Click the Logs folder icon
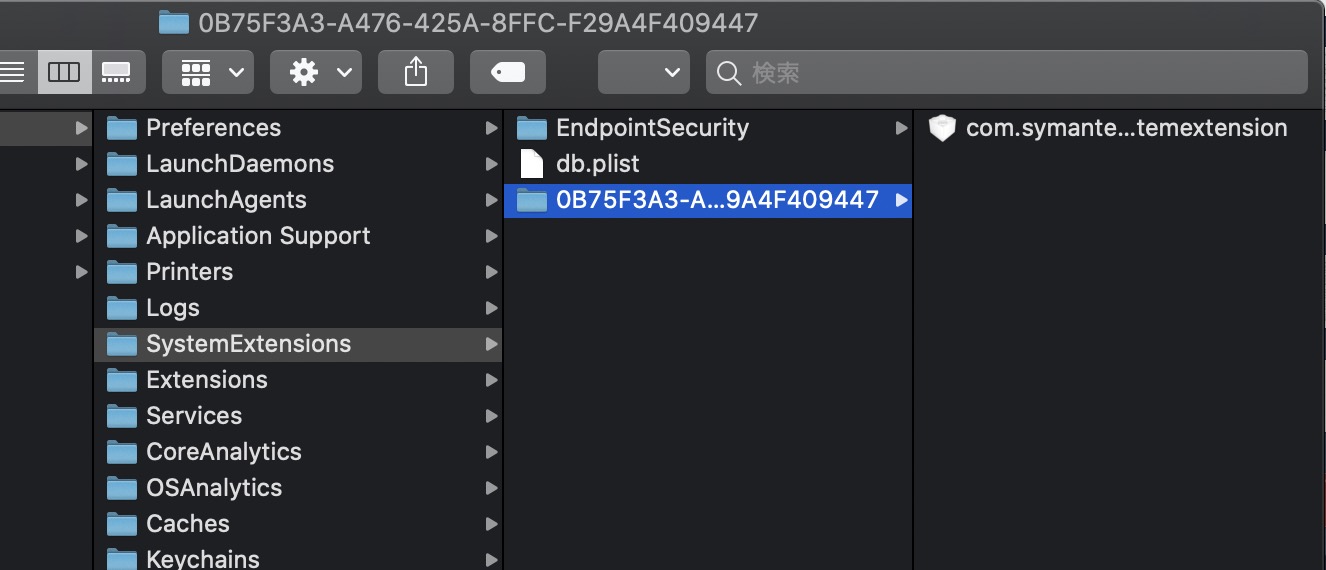 coord(122,308)
